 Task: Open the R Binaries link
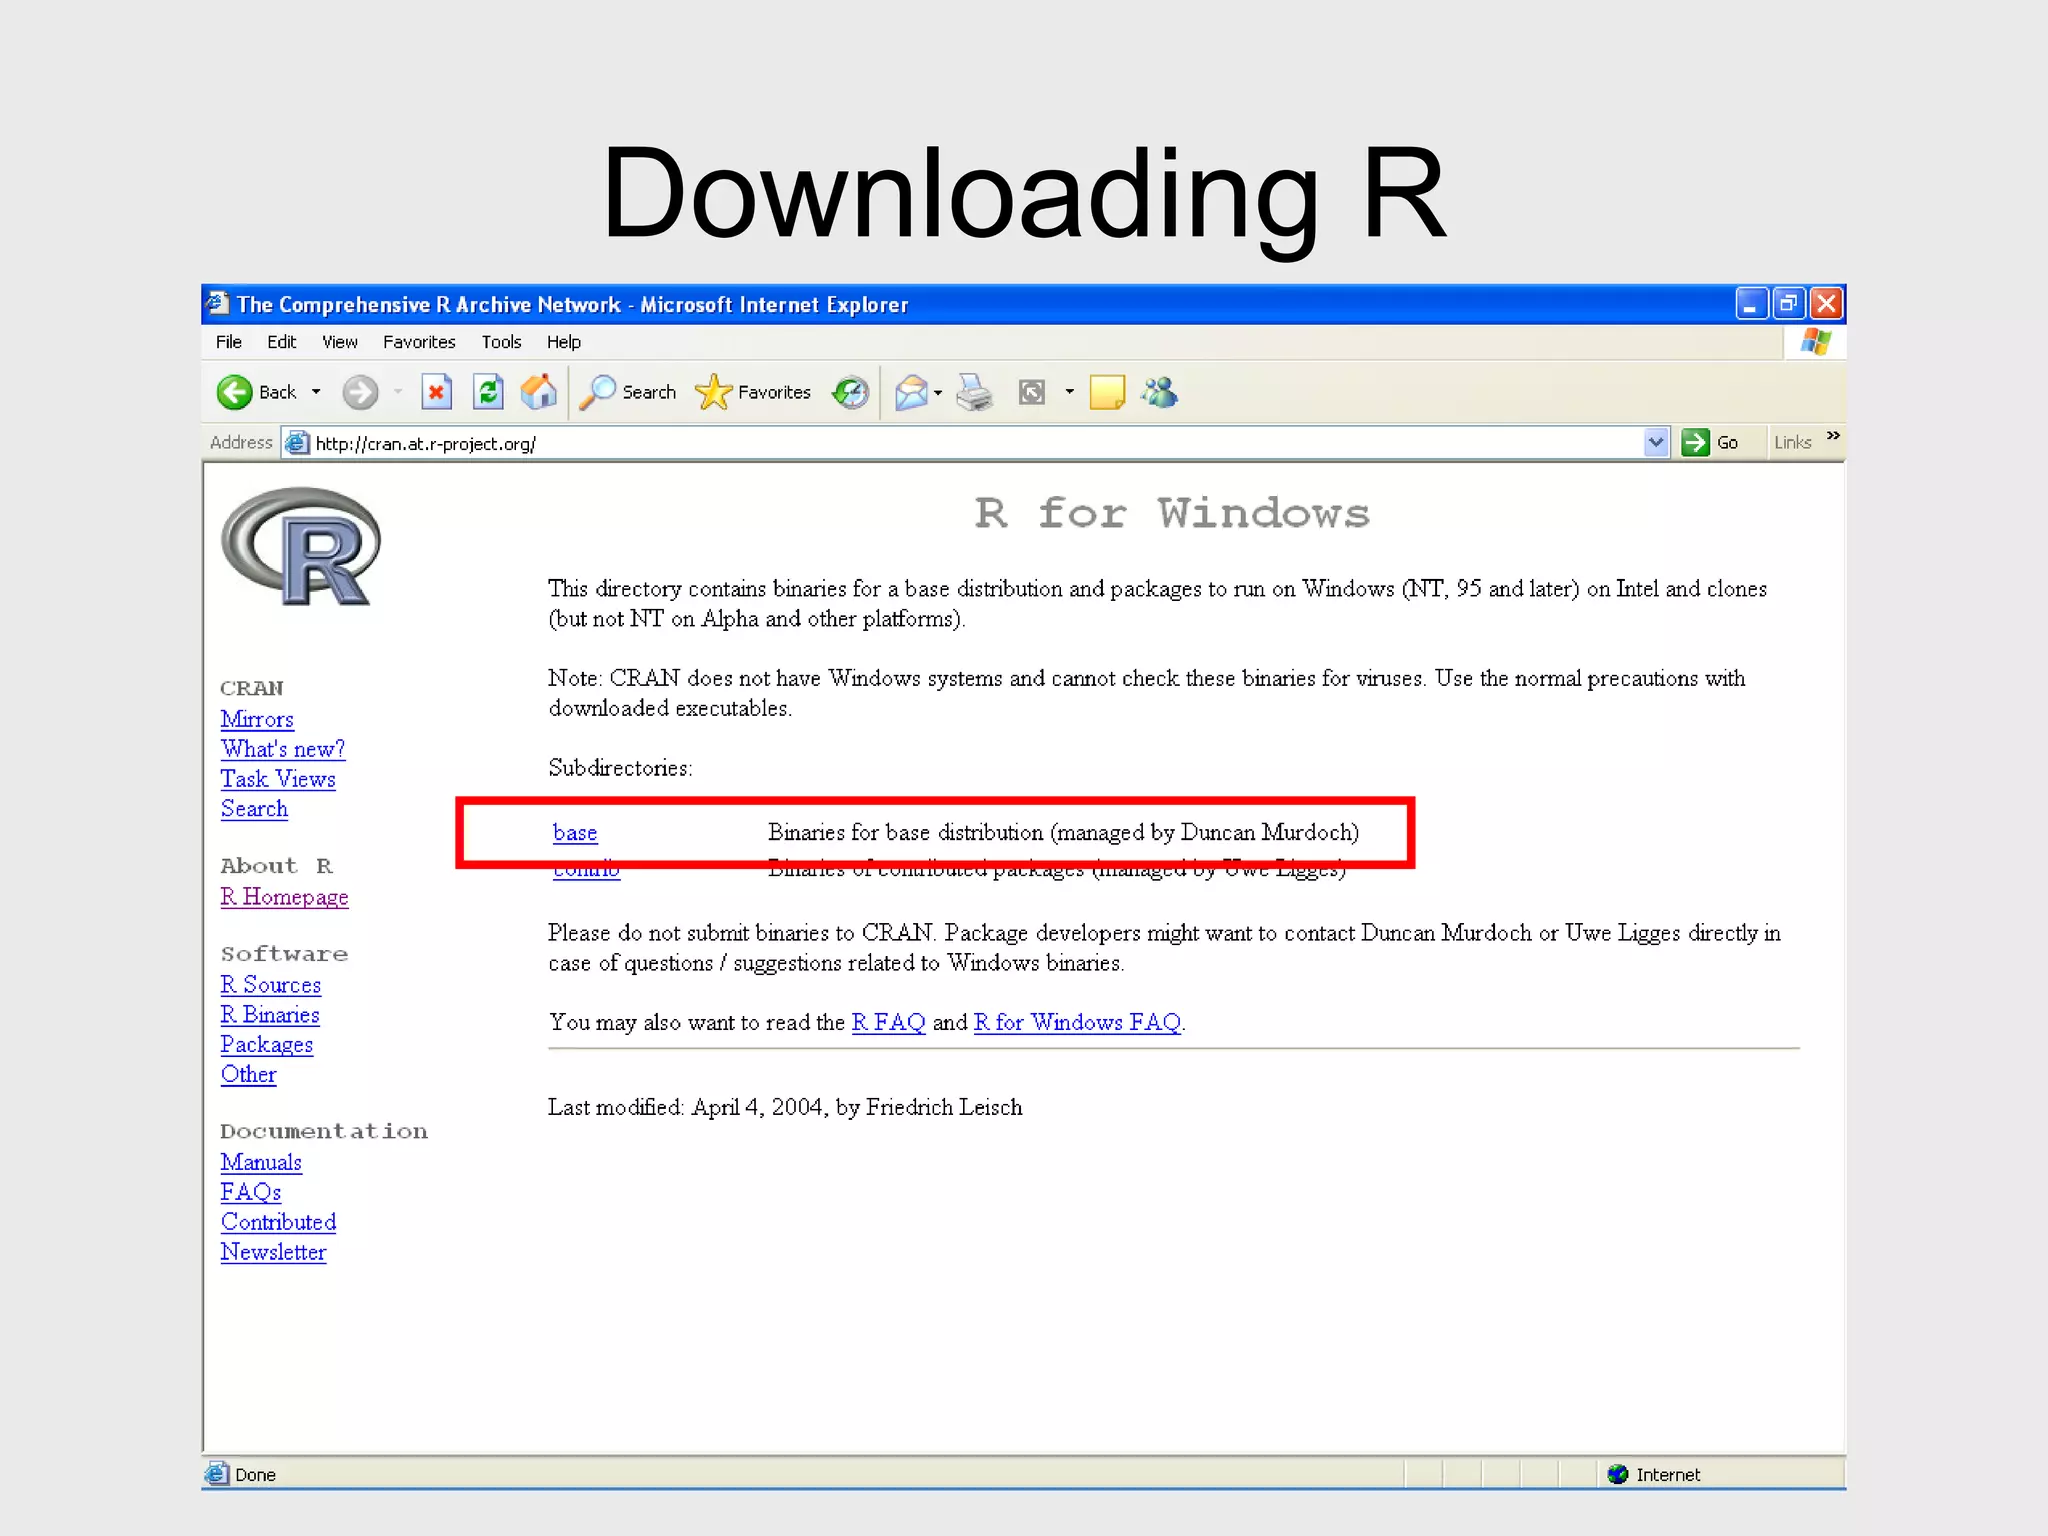coord(270,1015)
